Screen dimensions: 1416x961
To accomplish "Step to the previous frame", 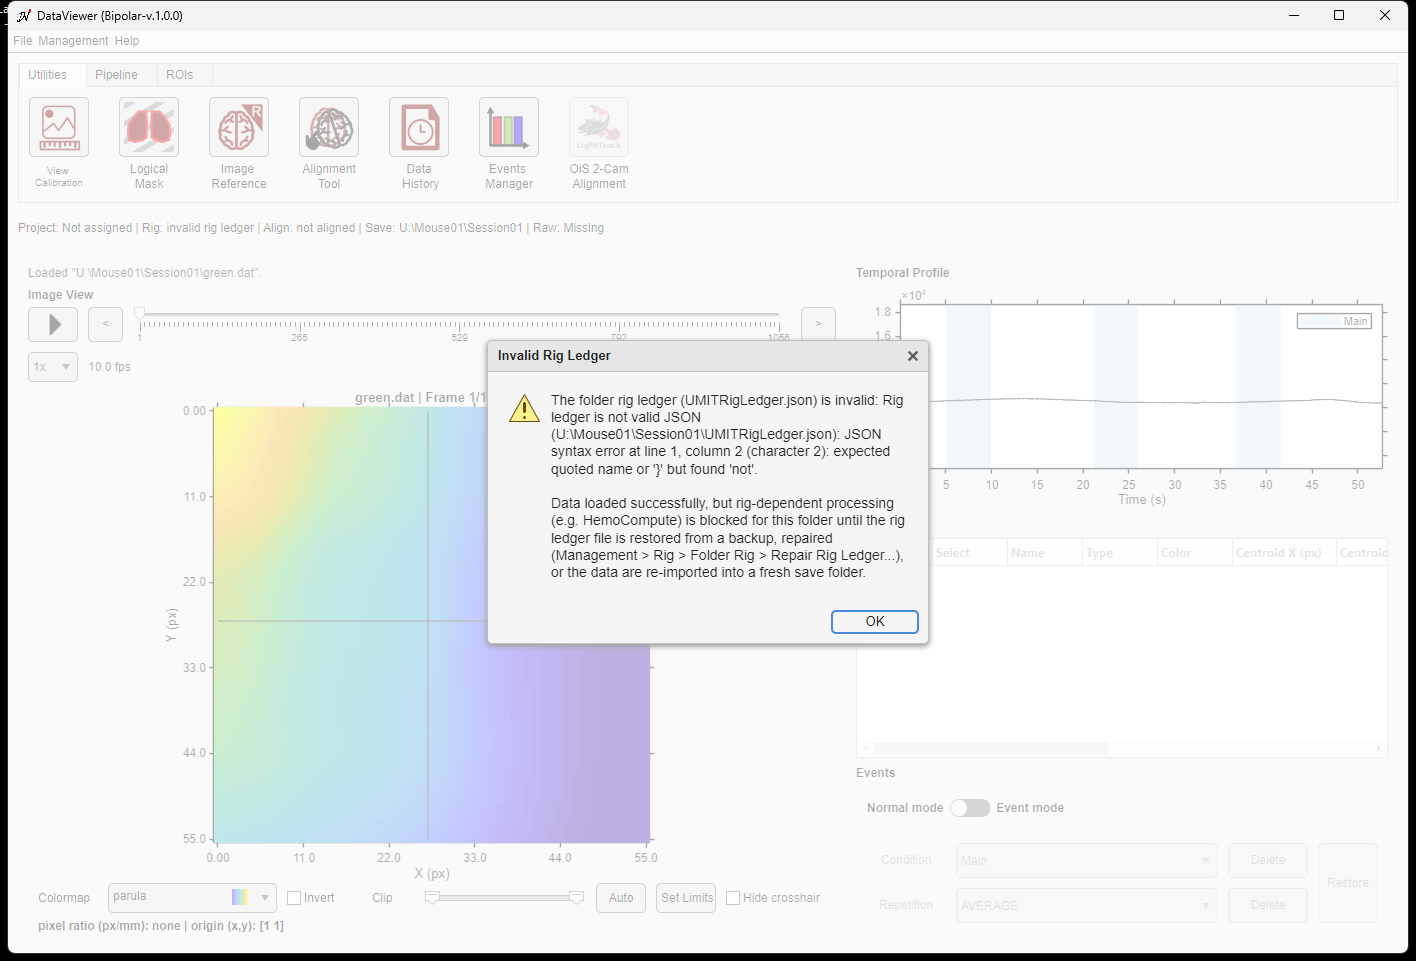I will pos(105,324).
